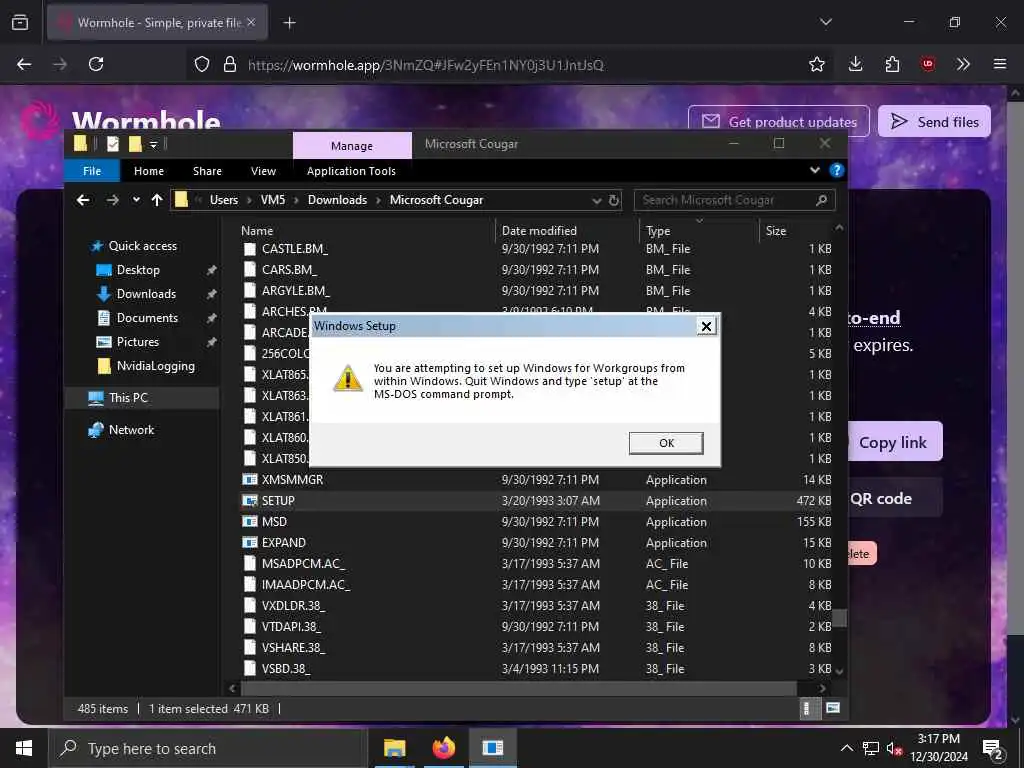This screenshot has width=1024, height=768.
Task: Reload the Wormhole page in Firefox
Action: click(x=96, y=64)
